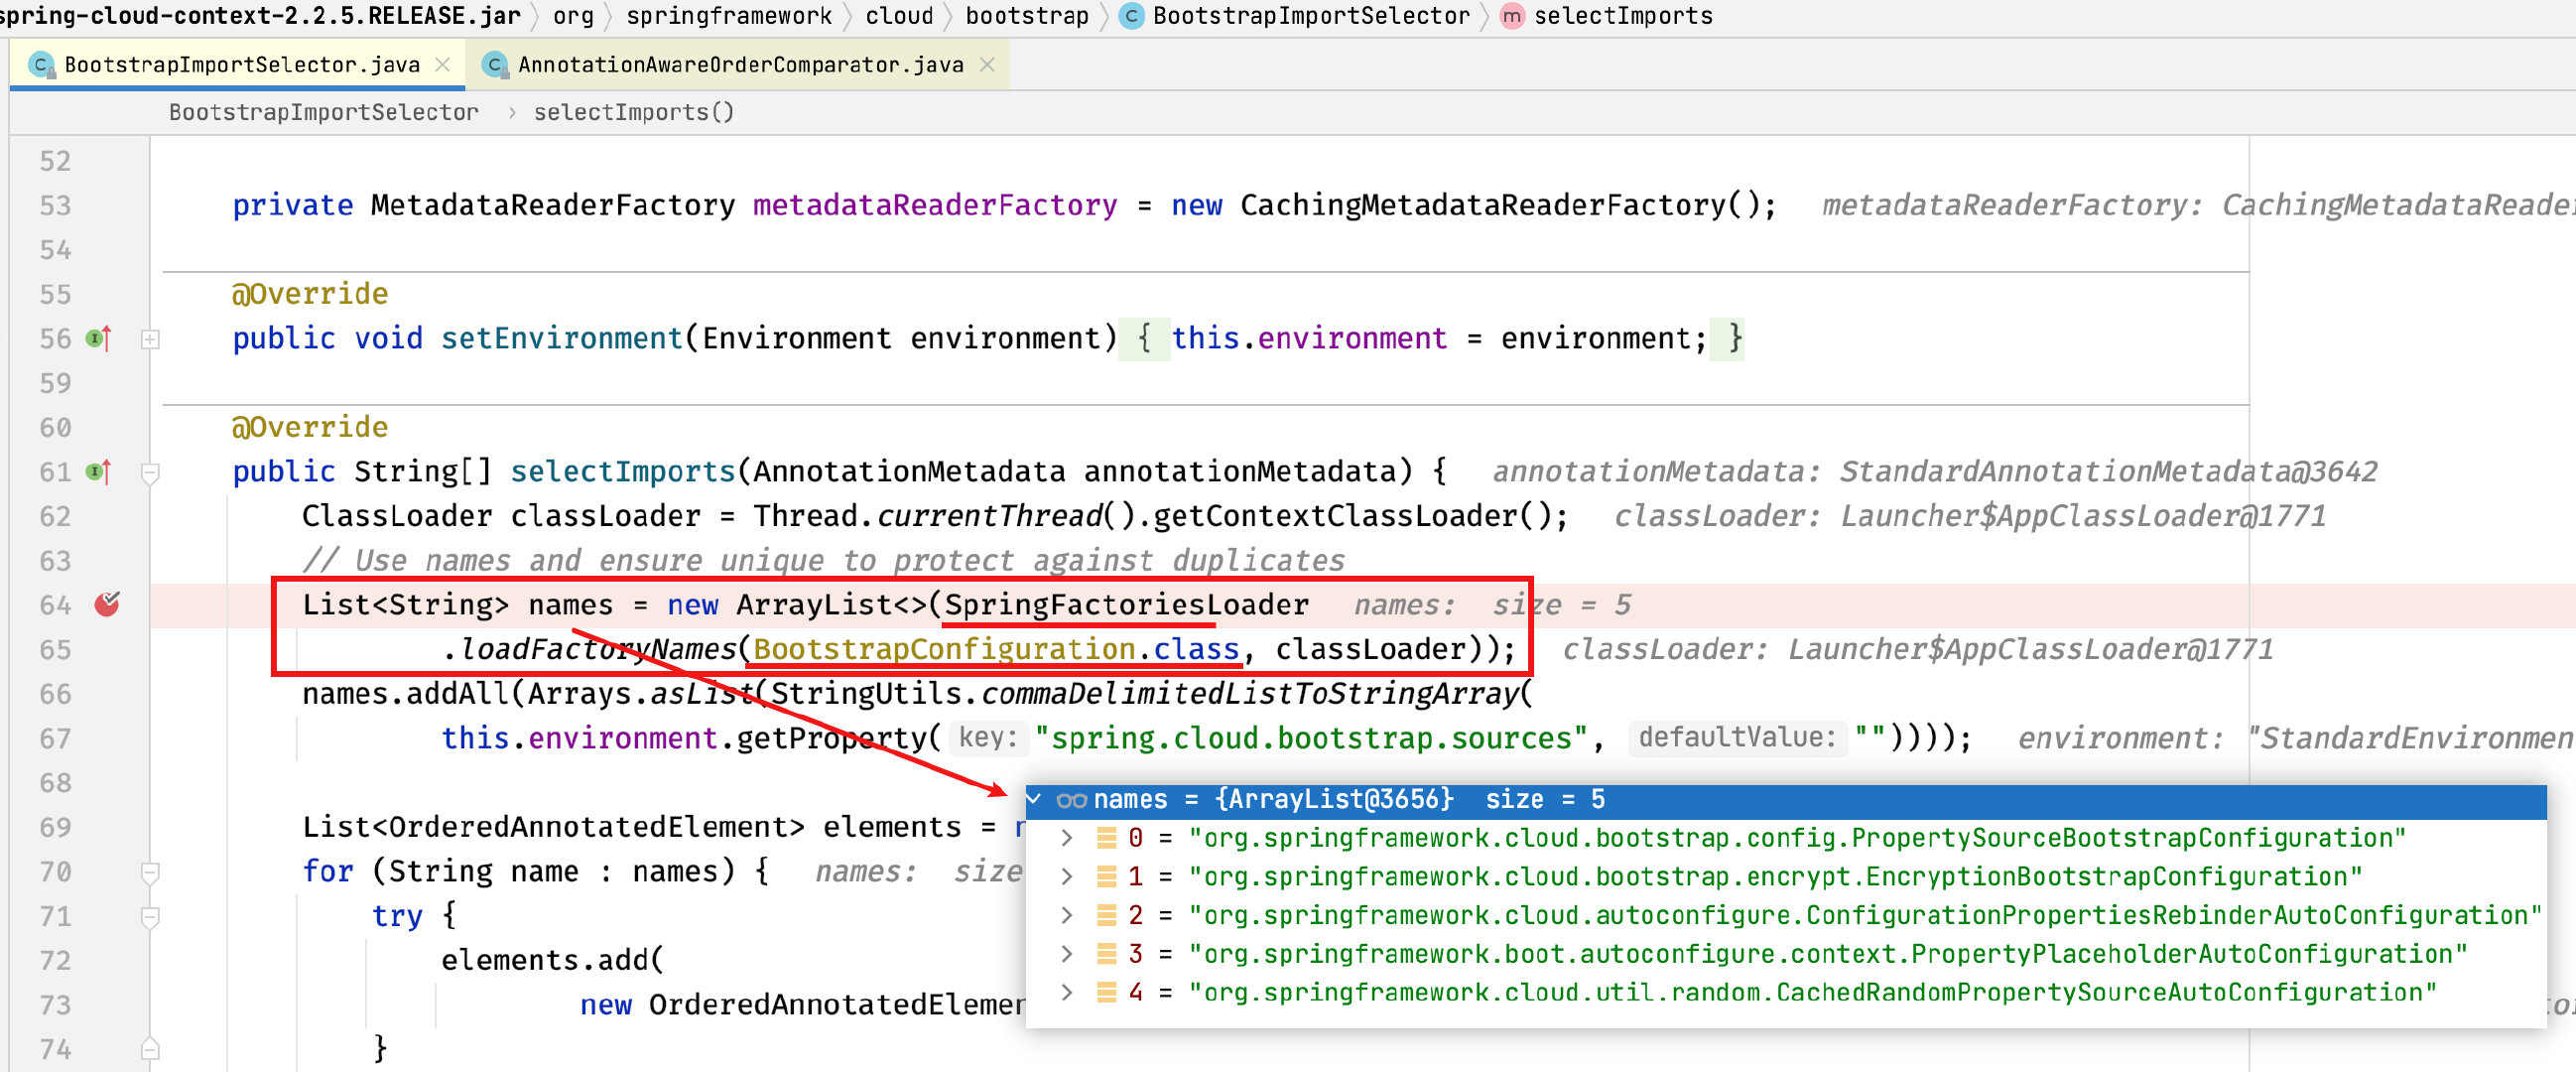Click commaDelimitedListToStringArray on line 66
The width and height of the screenshot is (2576, 1072).
1249,694
